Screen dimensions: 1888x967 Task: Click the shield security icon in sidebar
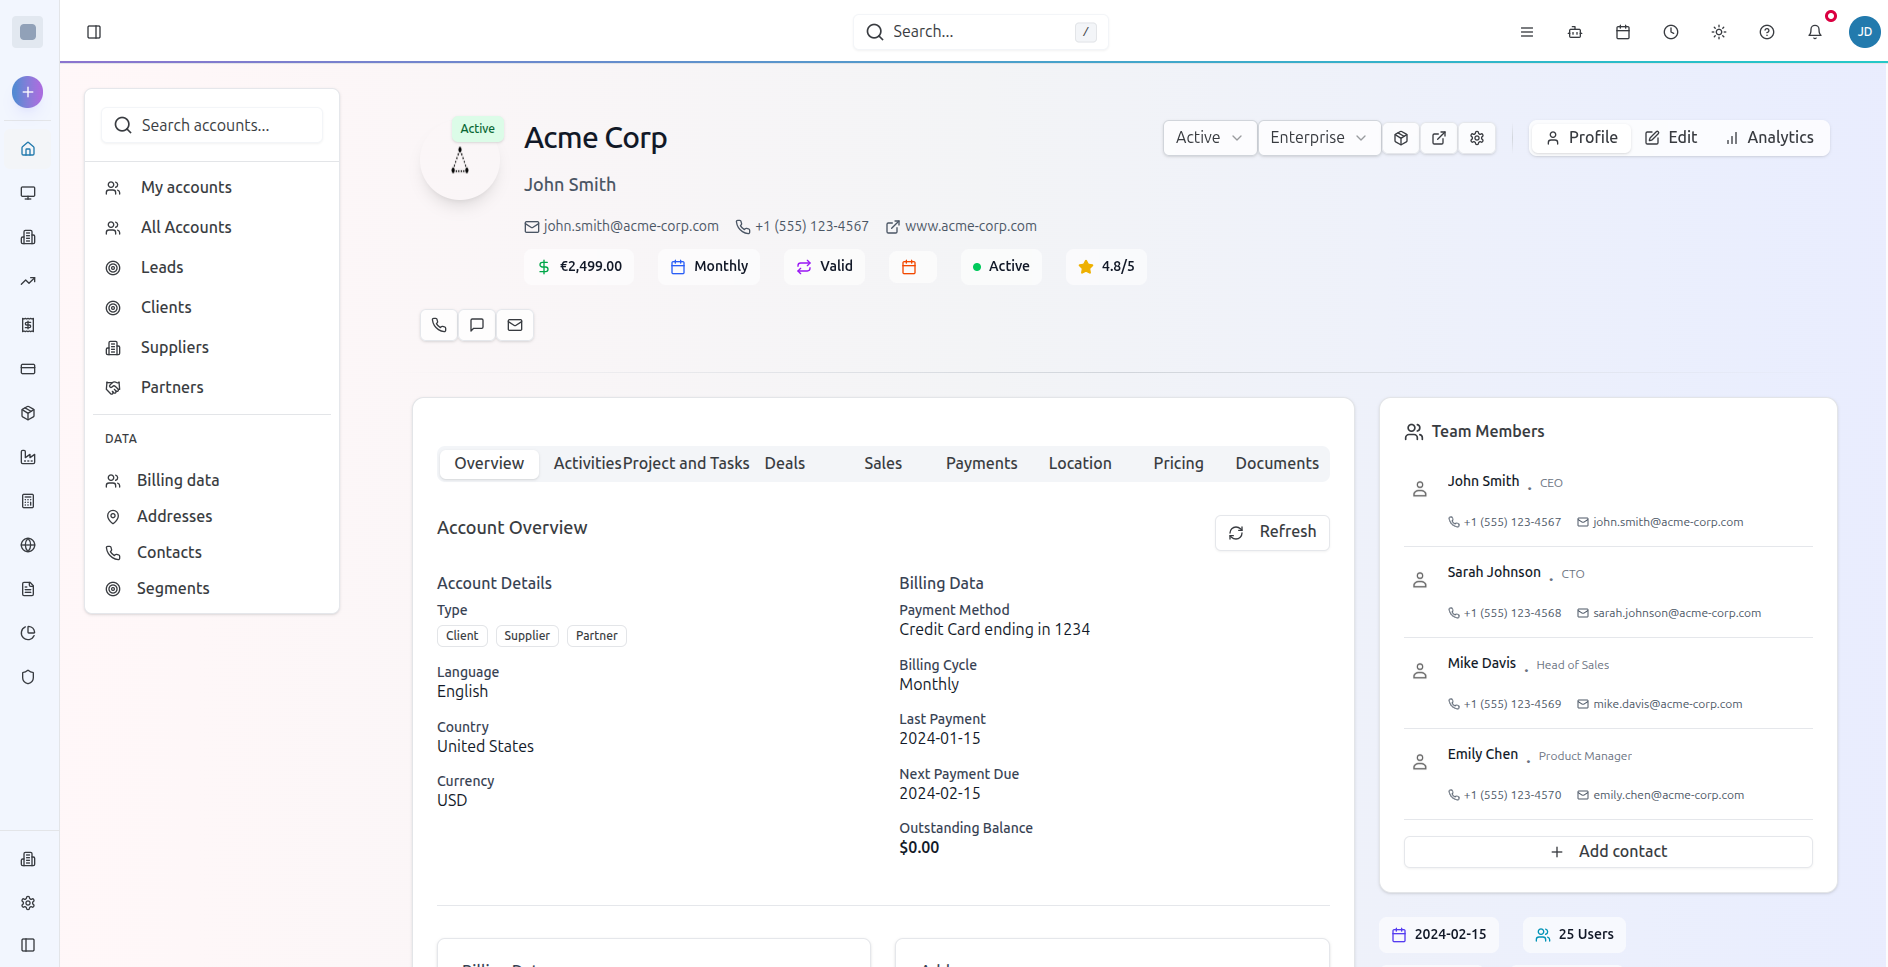coord(27,677)
